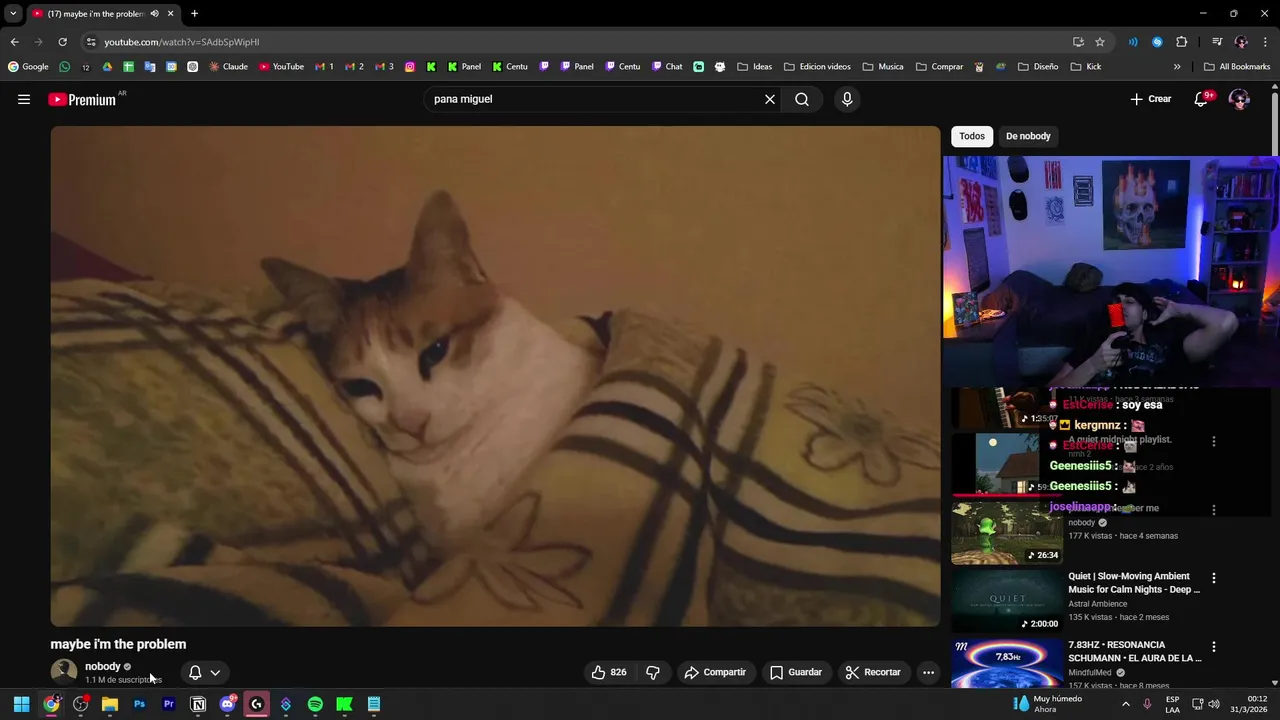
Task: Show hidden system tray icons chevron
Action: (1125, 704)
